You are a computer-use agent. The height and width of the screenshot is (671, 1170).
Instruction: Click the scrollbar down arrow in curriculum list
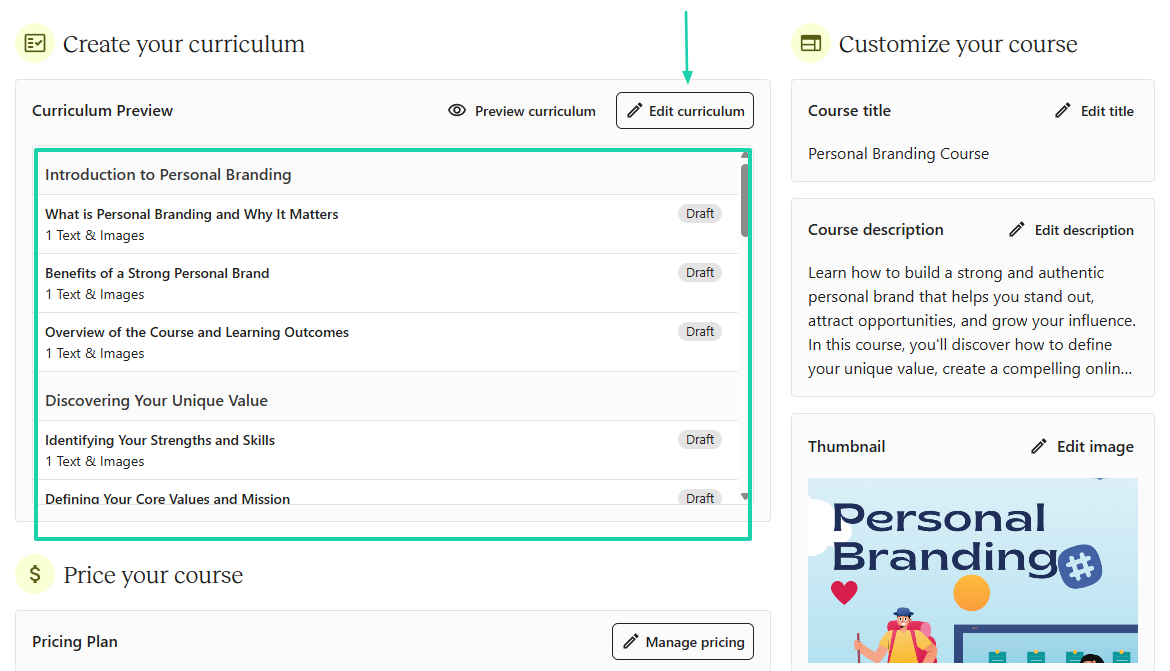pos(745,496)
